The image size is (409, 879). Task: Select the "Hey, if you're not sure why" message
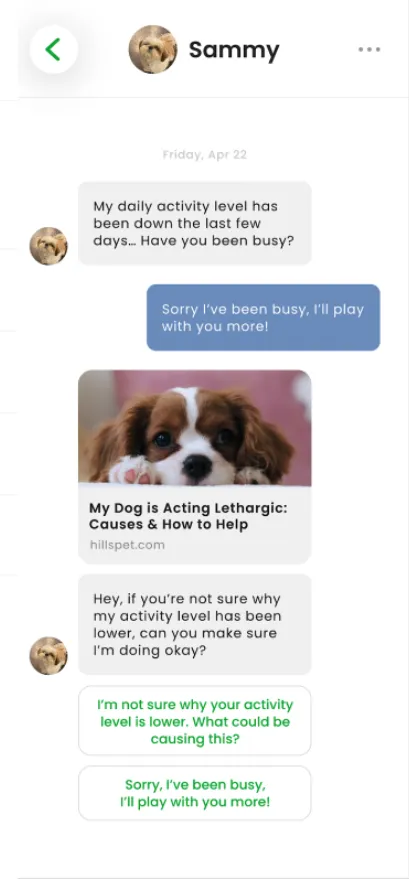tap(194, 624)
